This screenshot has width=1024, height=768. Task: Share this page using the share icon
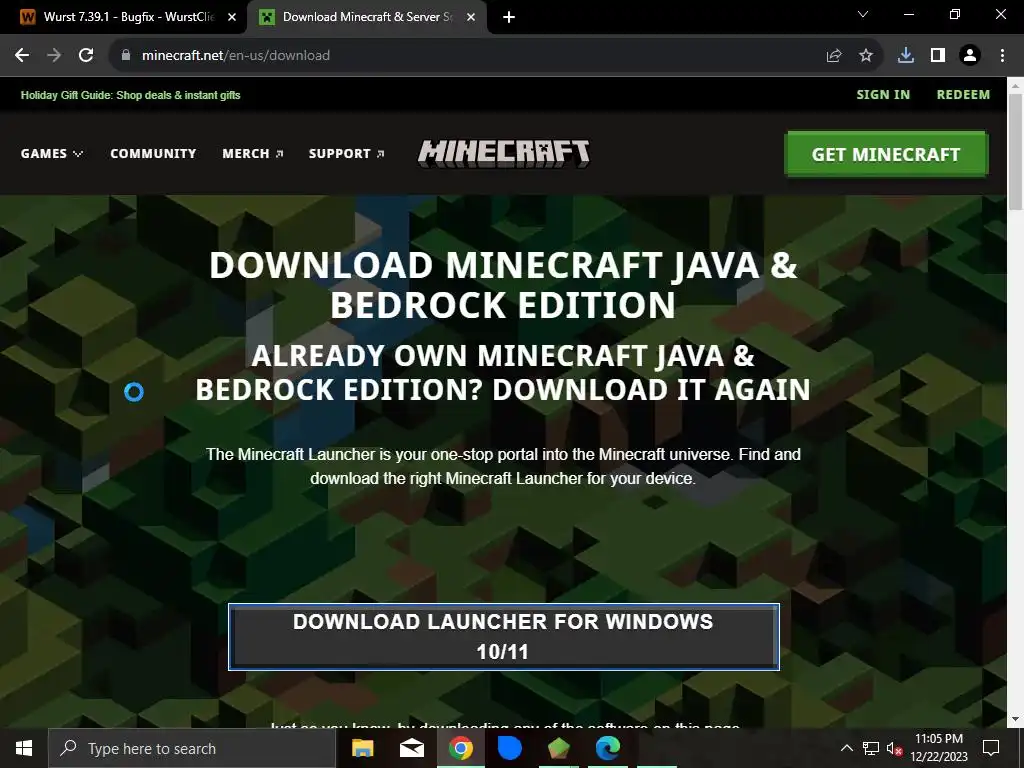(x=833, y=56)
